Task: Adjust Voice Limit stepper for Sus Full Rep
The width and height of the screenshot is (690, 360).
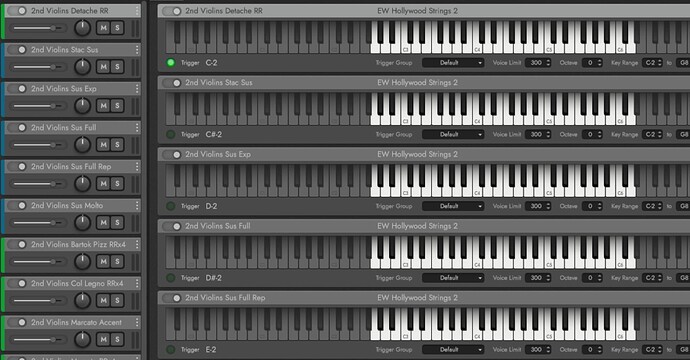Action: [x=548, y=350]
